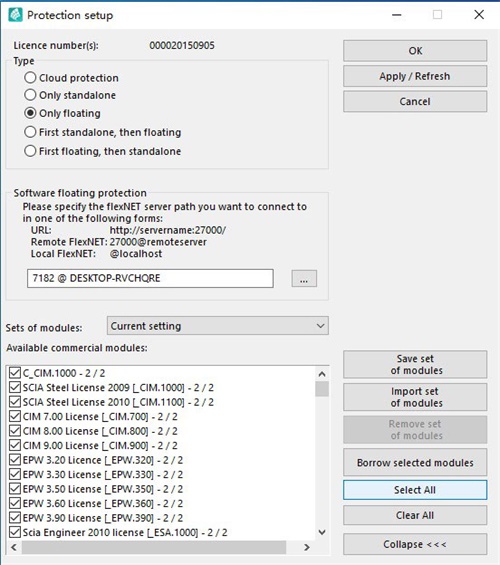Toggle EPW 3.90 License checkbox
Image resolution: width=500 pixels, height=565 pixels.
point(15,518)
